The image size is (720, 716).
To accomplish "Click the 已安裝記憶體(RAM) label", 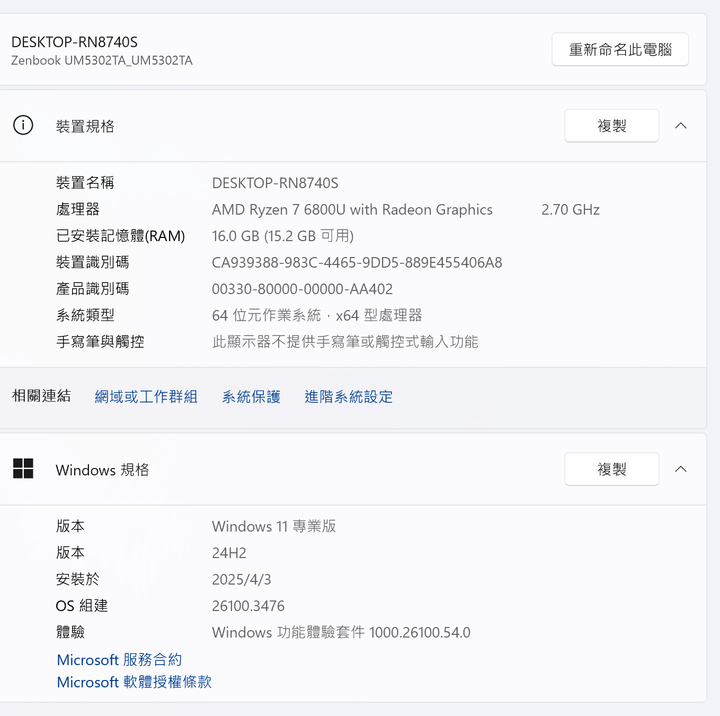I will 120,236.
